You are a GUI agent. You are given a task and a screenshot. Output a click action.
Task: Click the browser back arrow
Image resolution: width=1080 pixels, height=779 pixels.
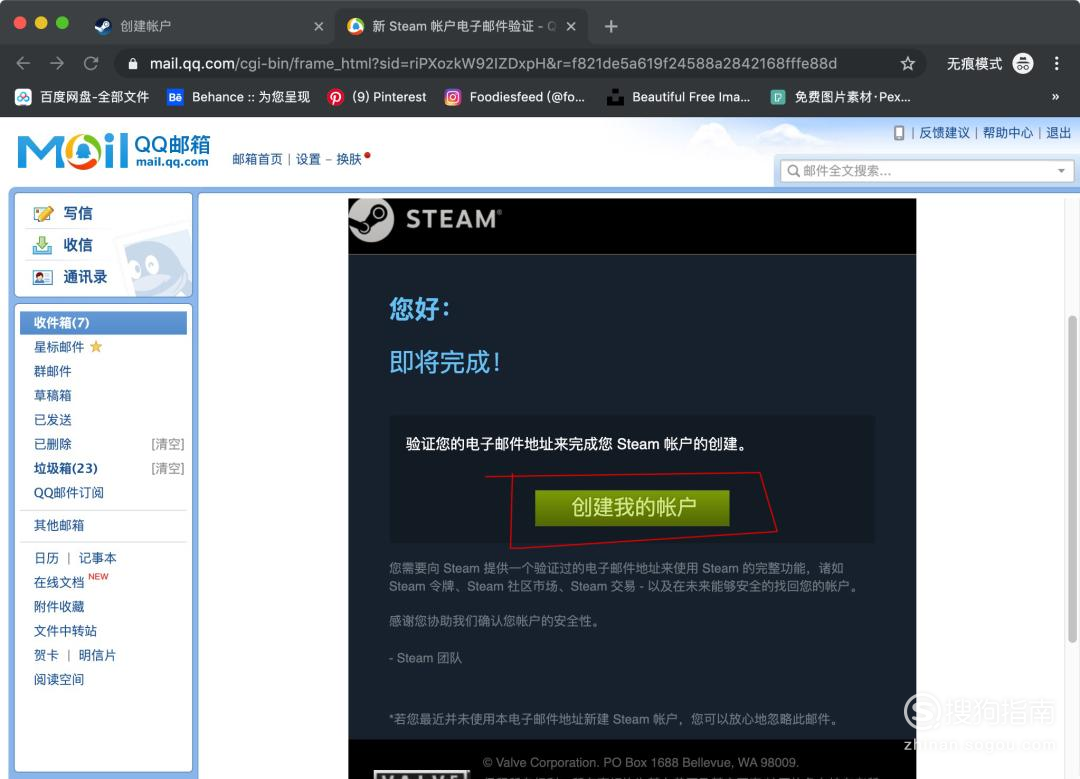tap(23, 62)
